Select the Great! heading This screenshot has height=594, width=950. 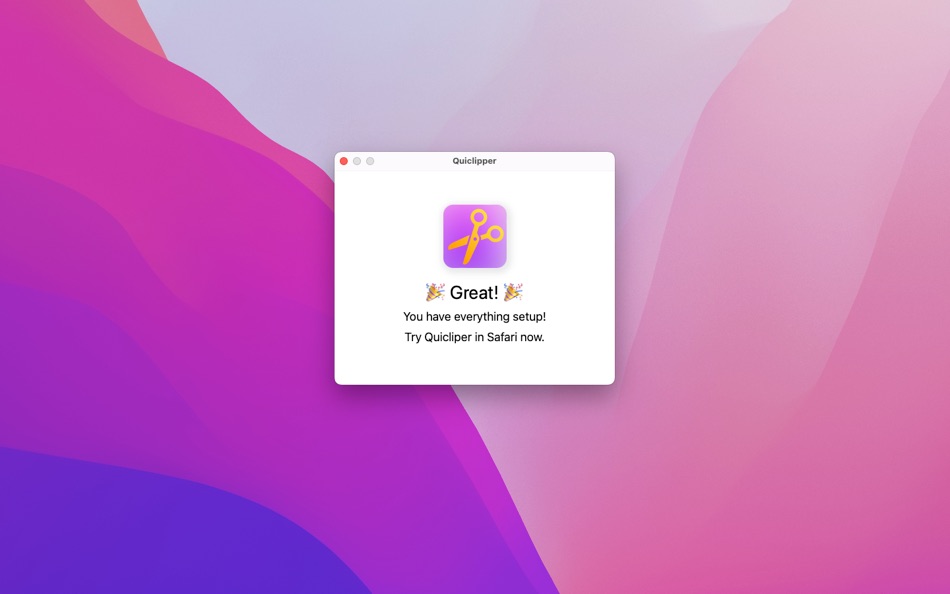coord(474,292)
